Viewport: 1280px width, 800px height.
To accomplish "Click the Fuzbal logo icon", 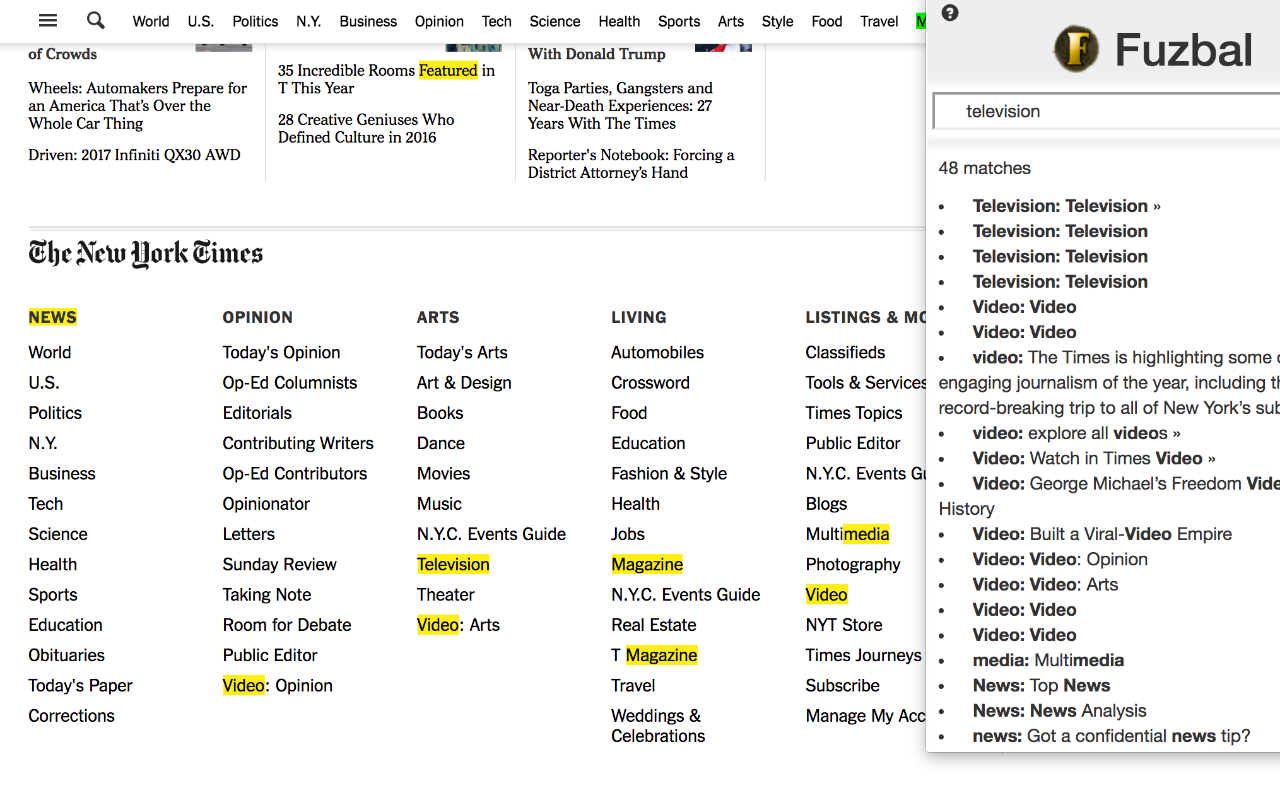I will click(1076, 49).
